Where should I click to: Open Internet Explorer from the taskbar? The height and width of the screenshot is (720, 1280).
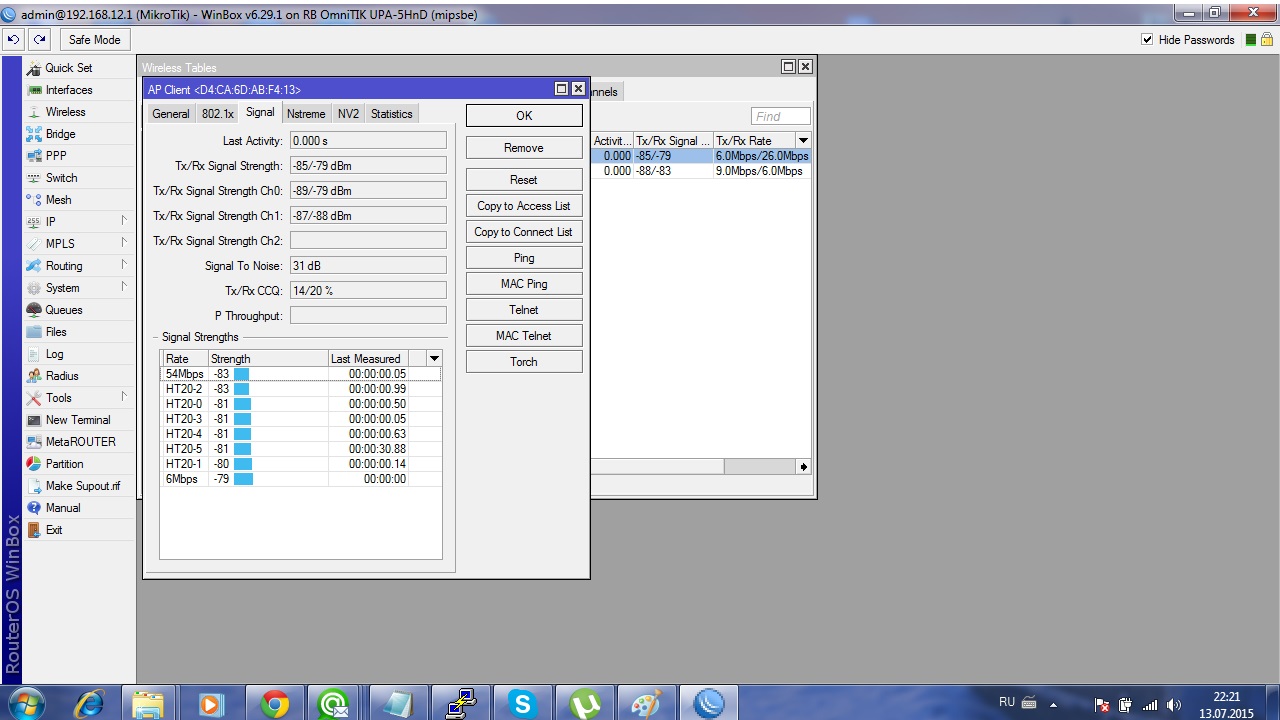(x=88, y=704)
